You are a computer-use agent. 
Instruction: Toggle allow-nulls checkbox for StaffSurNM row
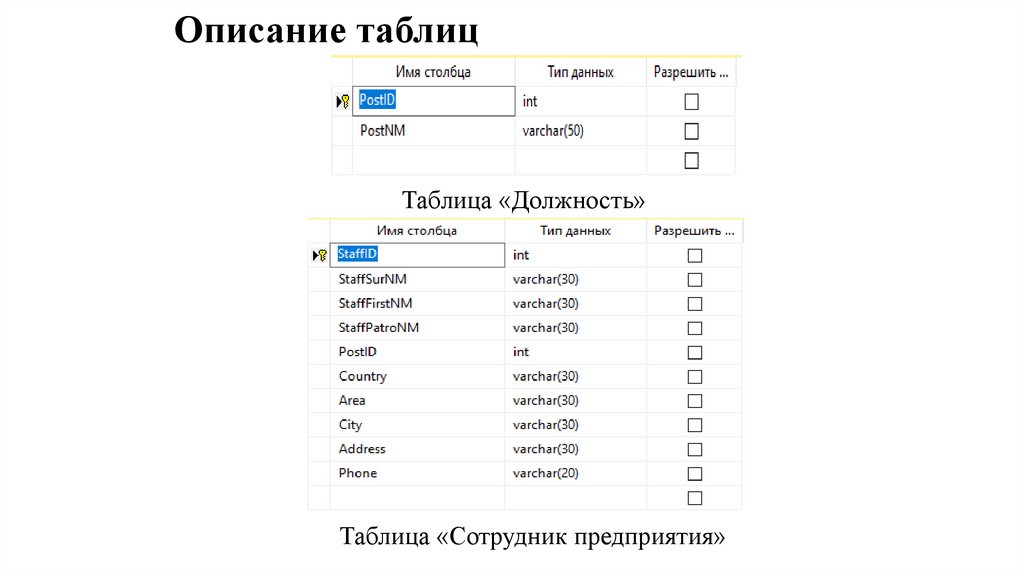click(695, 279)
